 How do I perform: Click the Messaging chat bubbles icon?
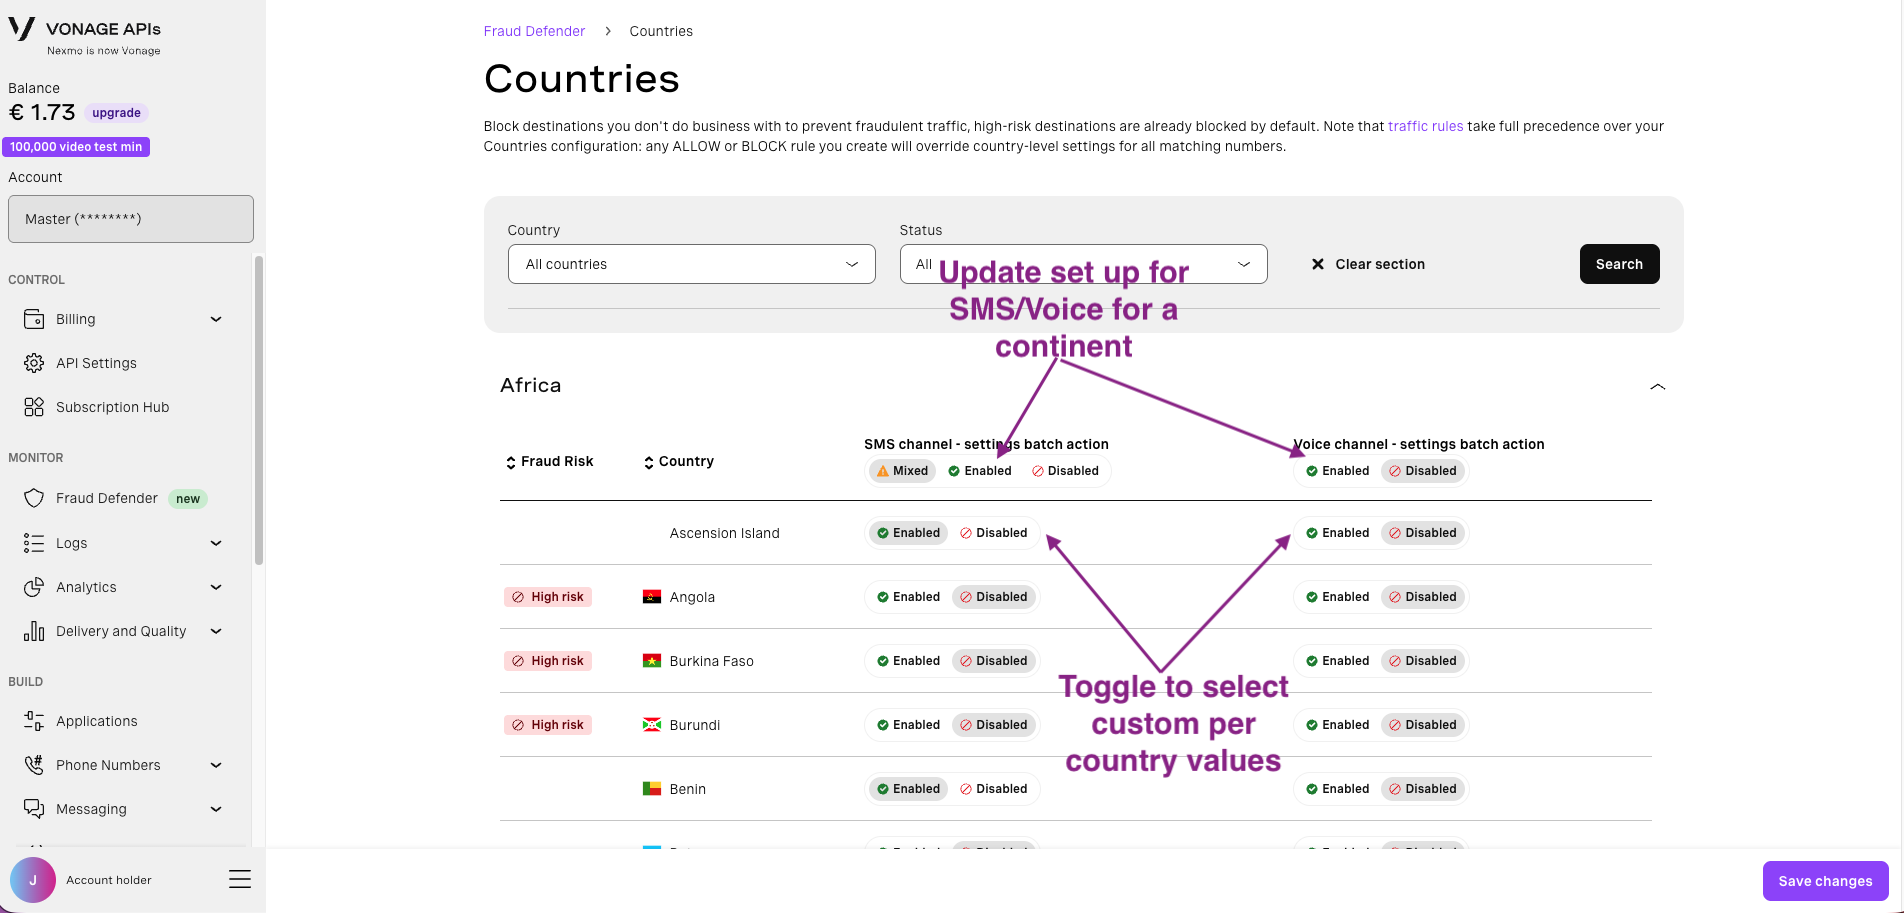point(34,809)
